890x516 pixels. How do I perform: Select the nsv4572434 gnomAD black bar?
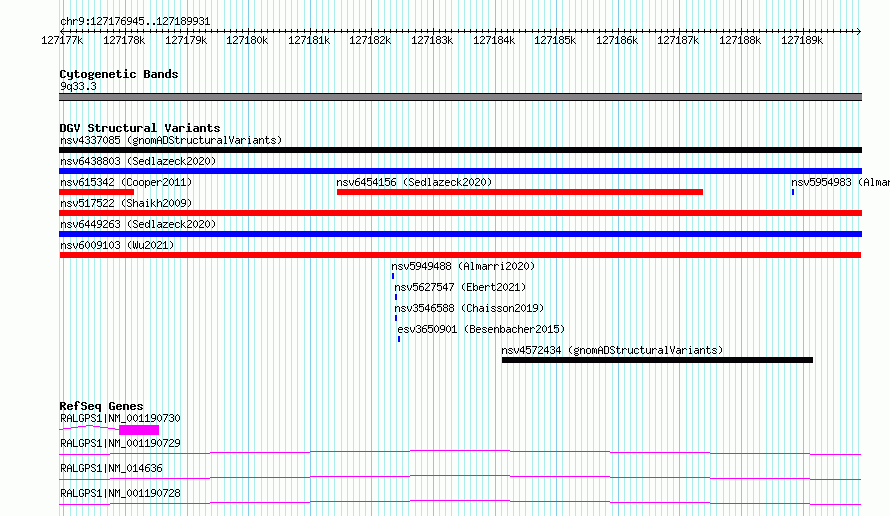tap(657, 360)
